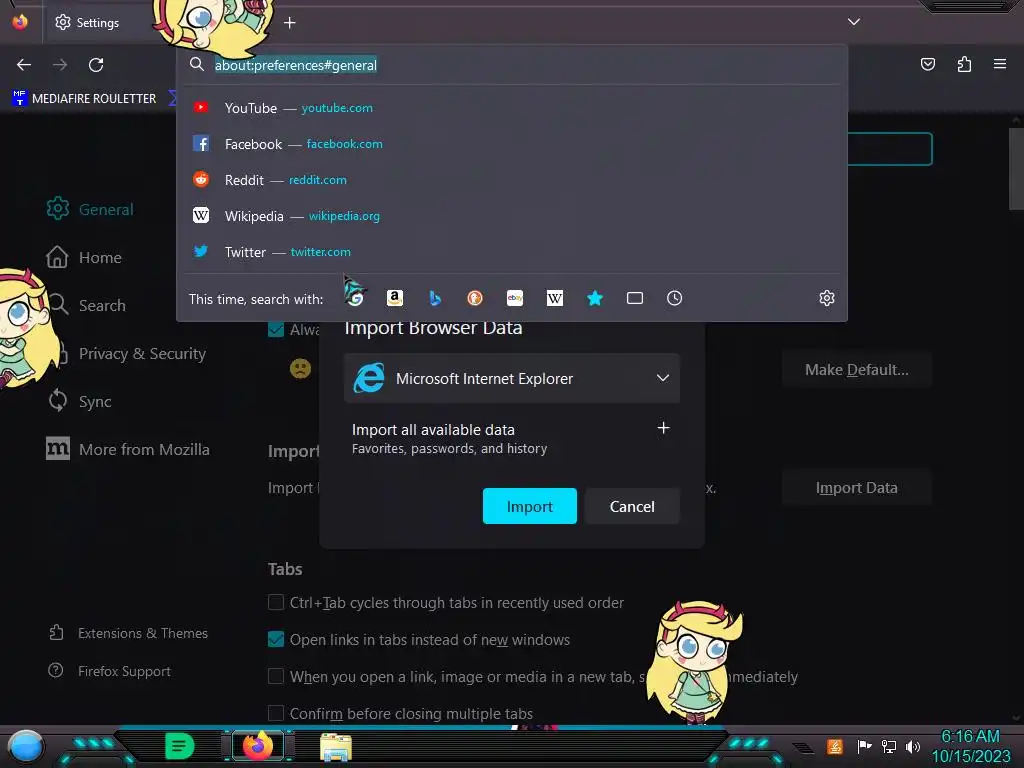This screenshot has width=1024, height=768.
Task: Open the green notes taskbar app
Action: (179, 746)
